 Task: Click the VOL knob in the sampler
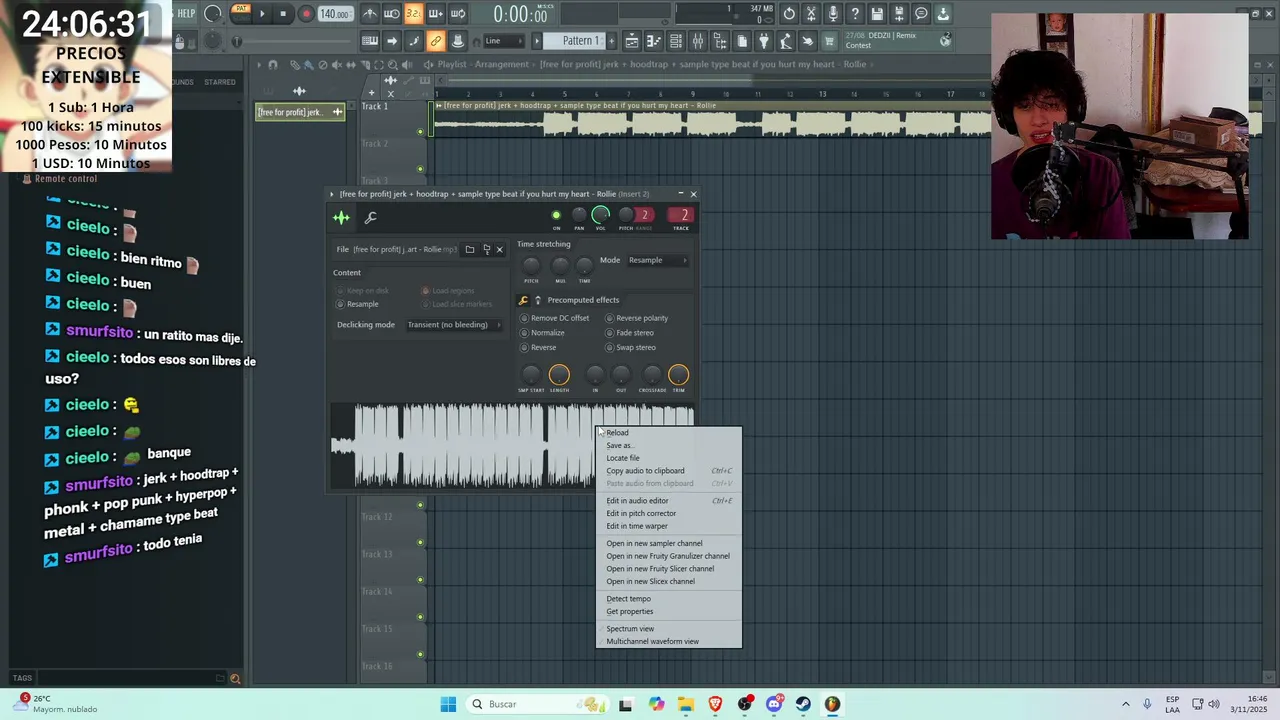coord(601,214)
